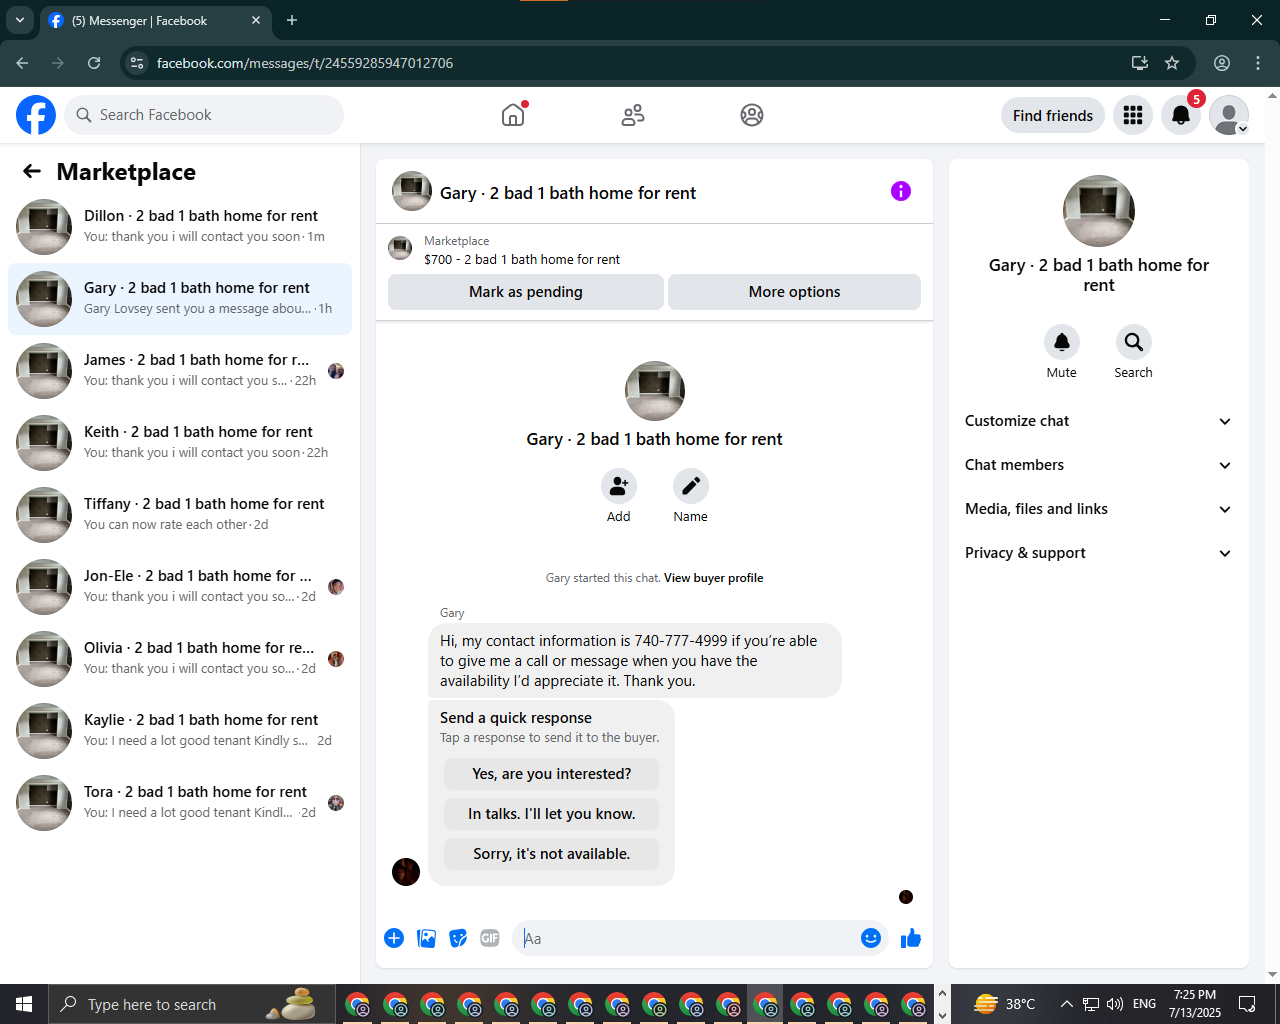Screen dimensions: 1280x1024
Task: Click the volume icon in system tray
Action: (x=1115, y=1004)
